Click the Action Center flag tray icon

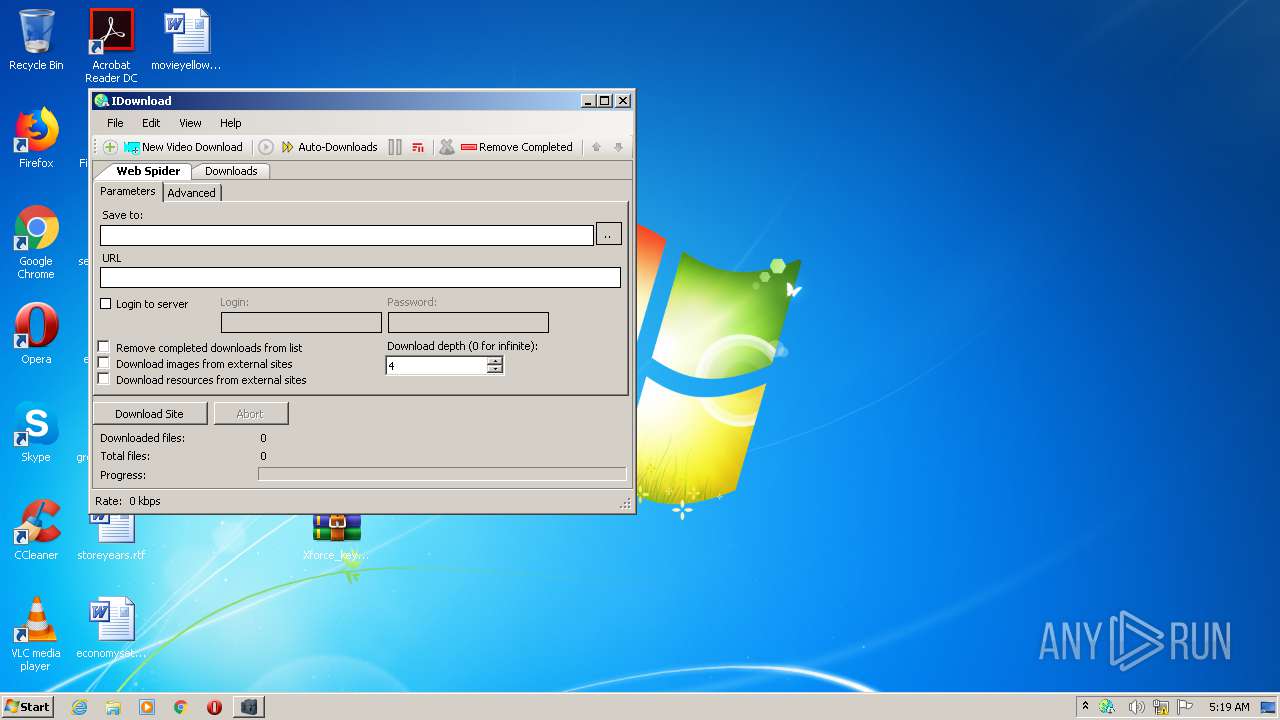tap(1185, 707)
